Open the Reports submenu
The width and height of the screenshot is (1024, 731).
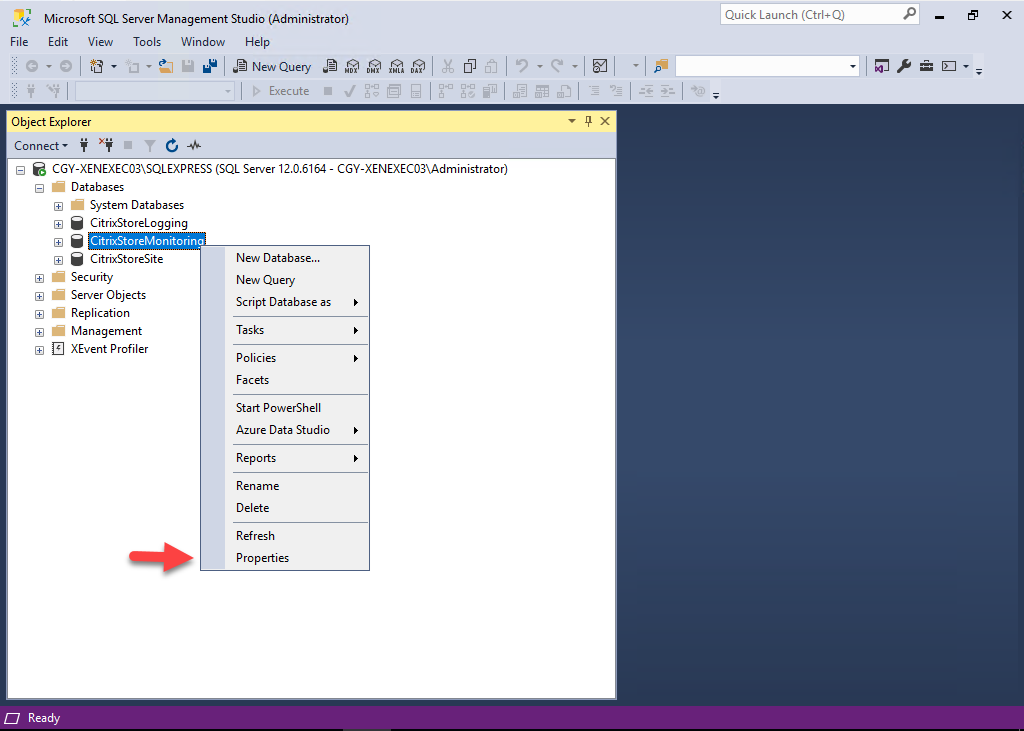click(285, 458)
